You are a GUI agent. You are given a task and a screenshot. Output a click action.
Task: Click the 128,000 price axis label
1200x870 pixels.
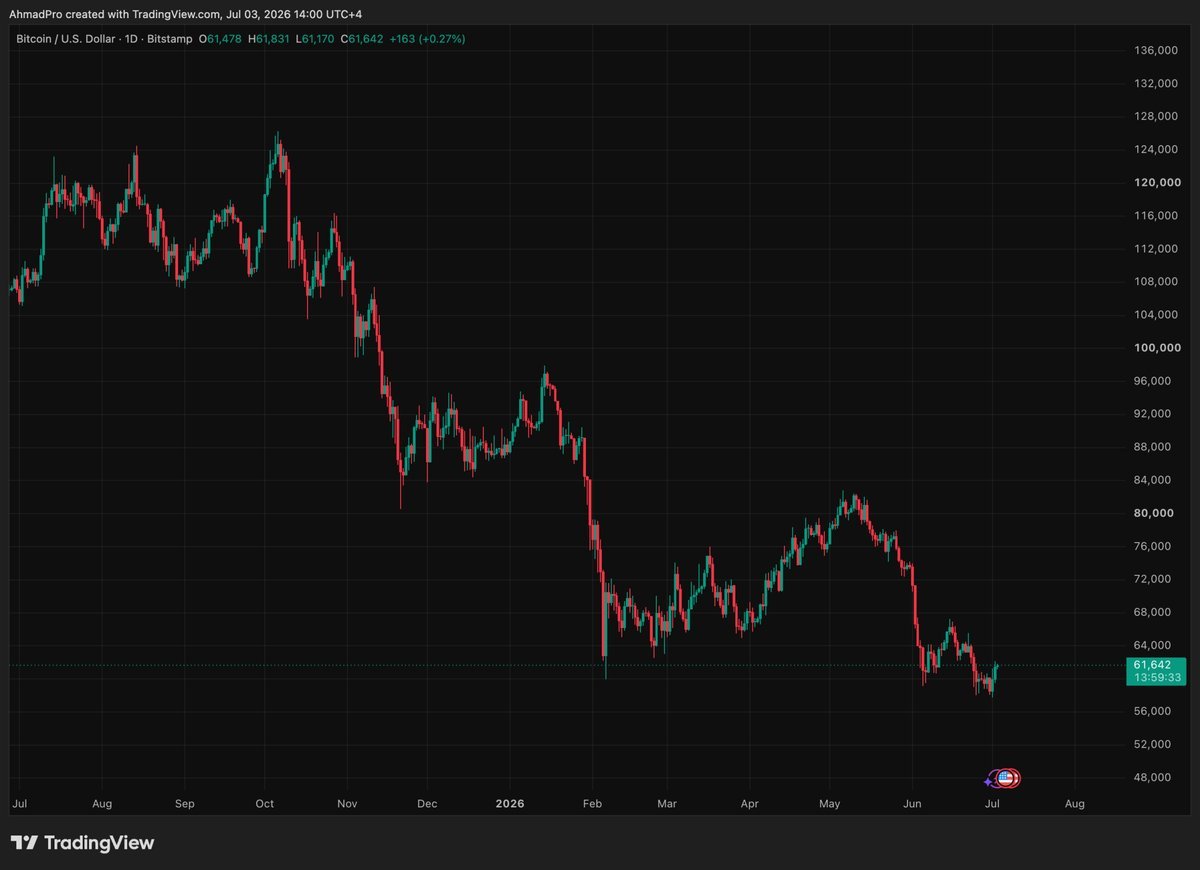1158,117
